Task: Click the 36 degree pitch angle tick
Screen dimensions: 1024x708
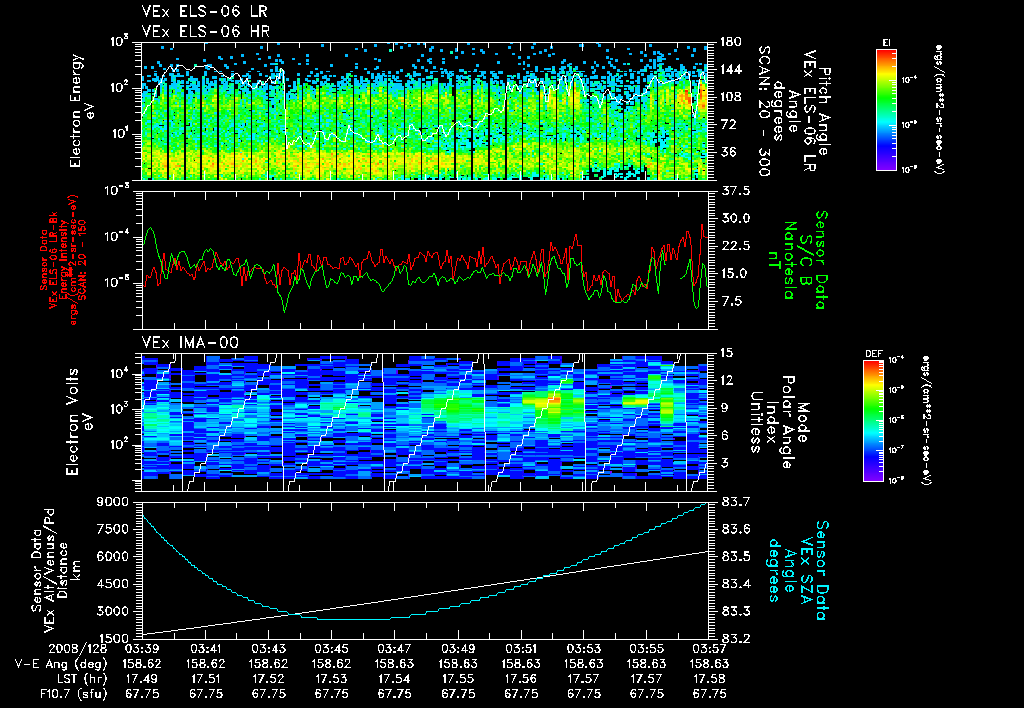Action: coord(729,152)
